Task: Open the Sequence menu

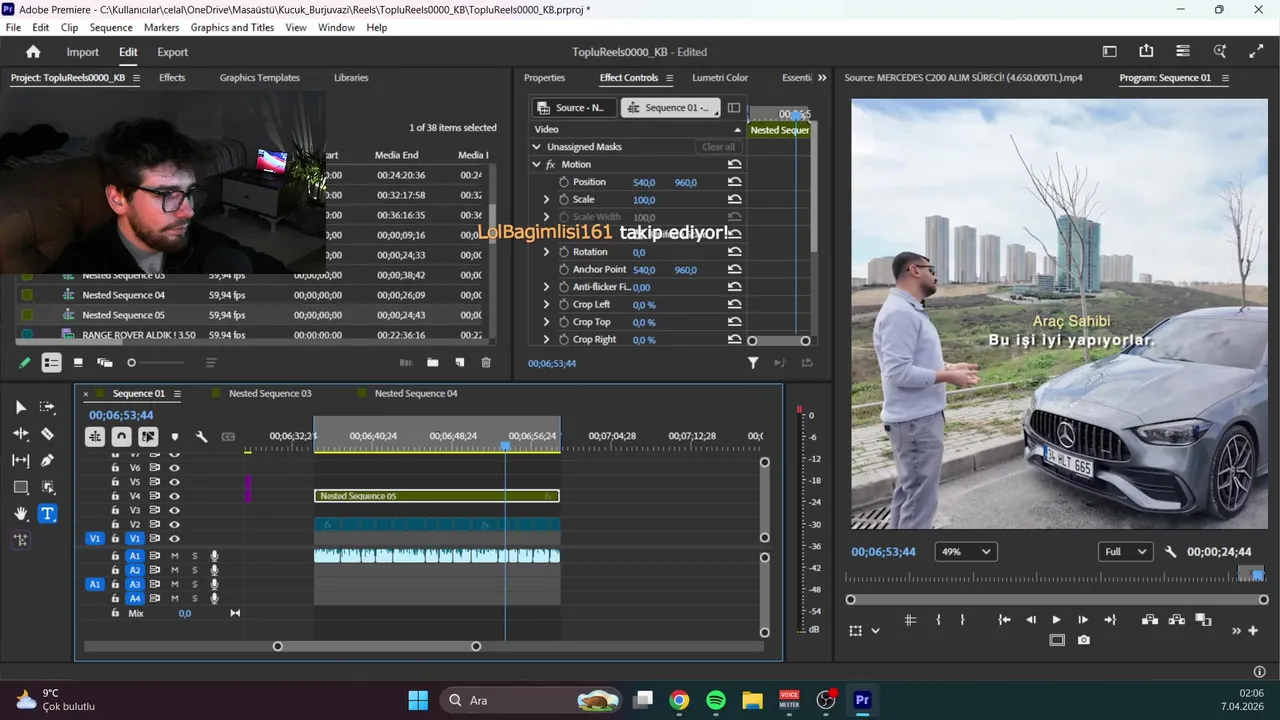Action: click(x=111, y=28)
